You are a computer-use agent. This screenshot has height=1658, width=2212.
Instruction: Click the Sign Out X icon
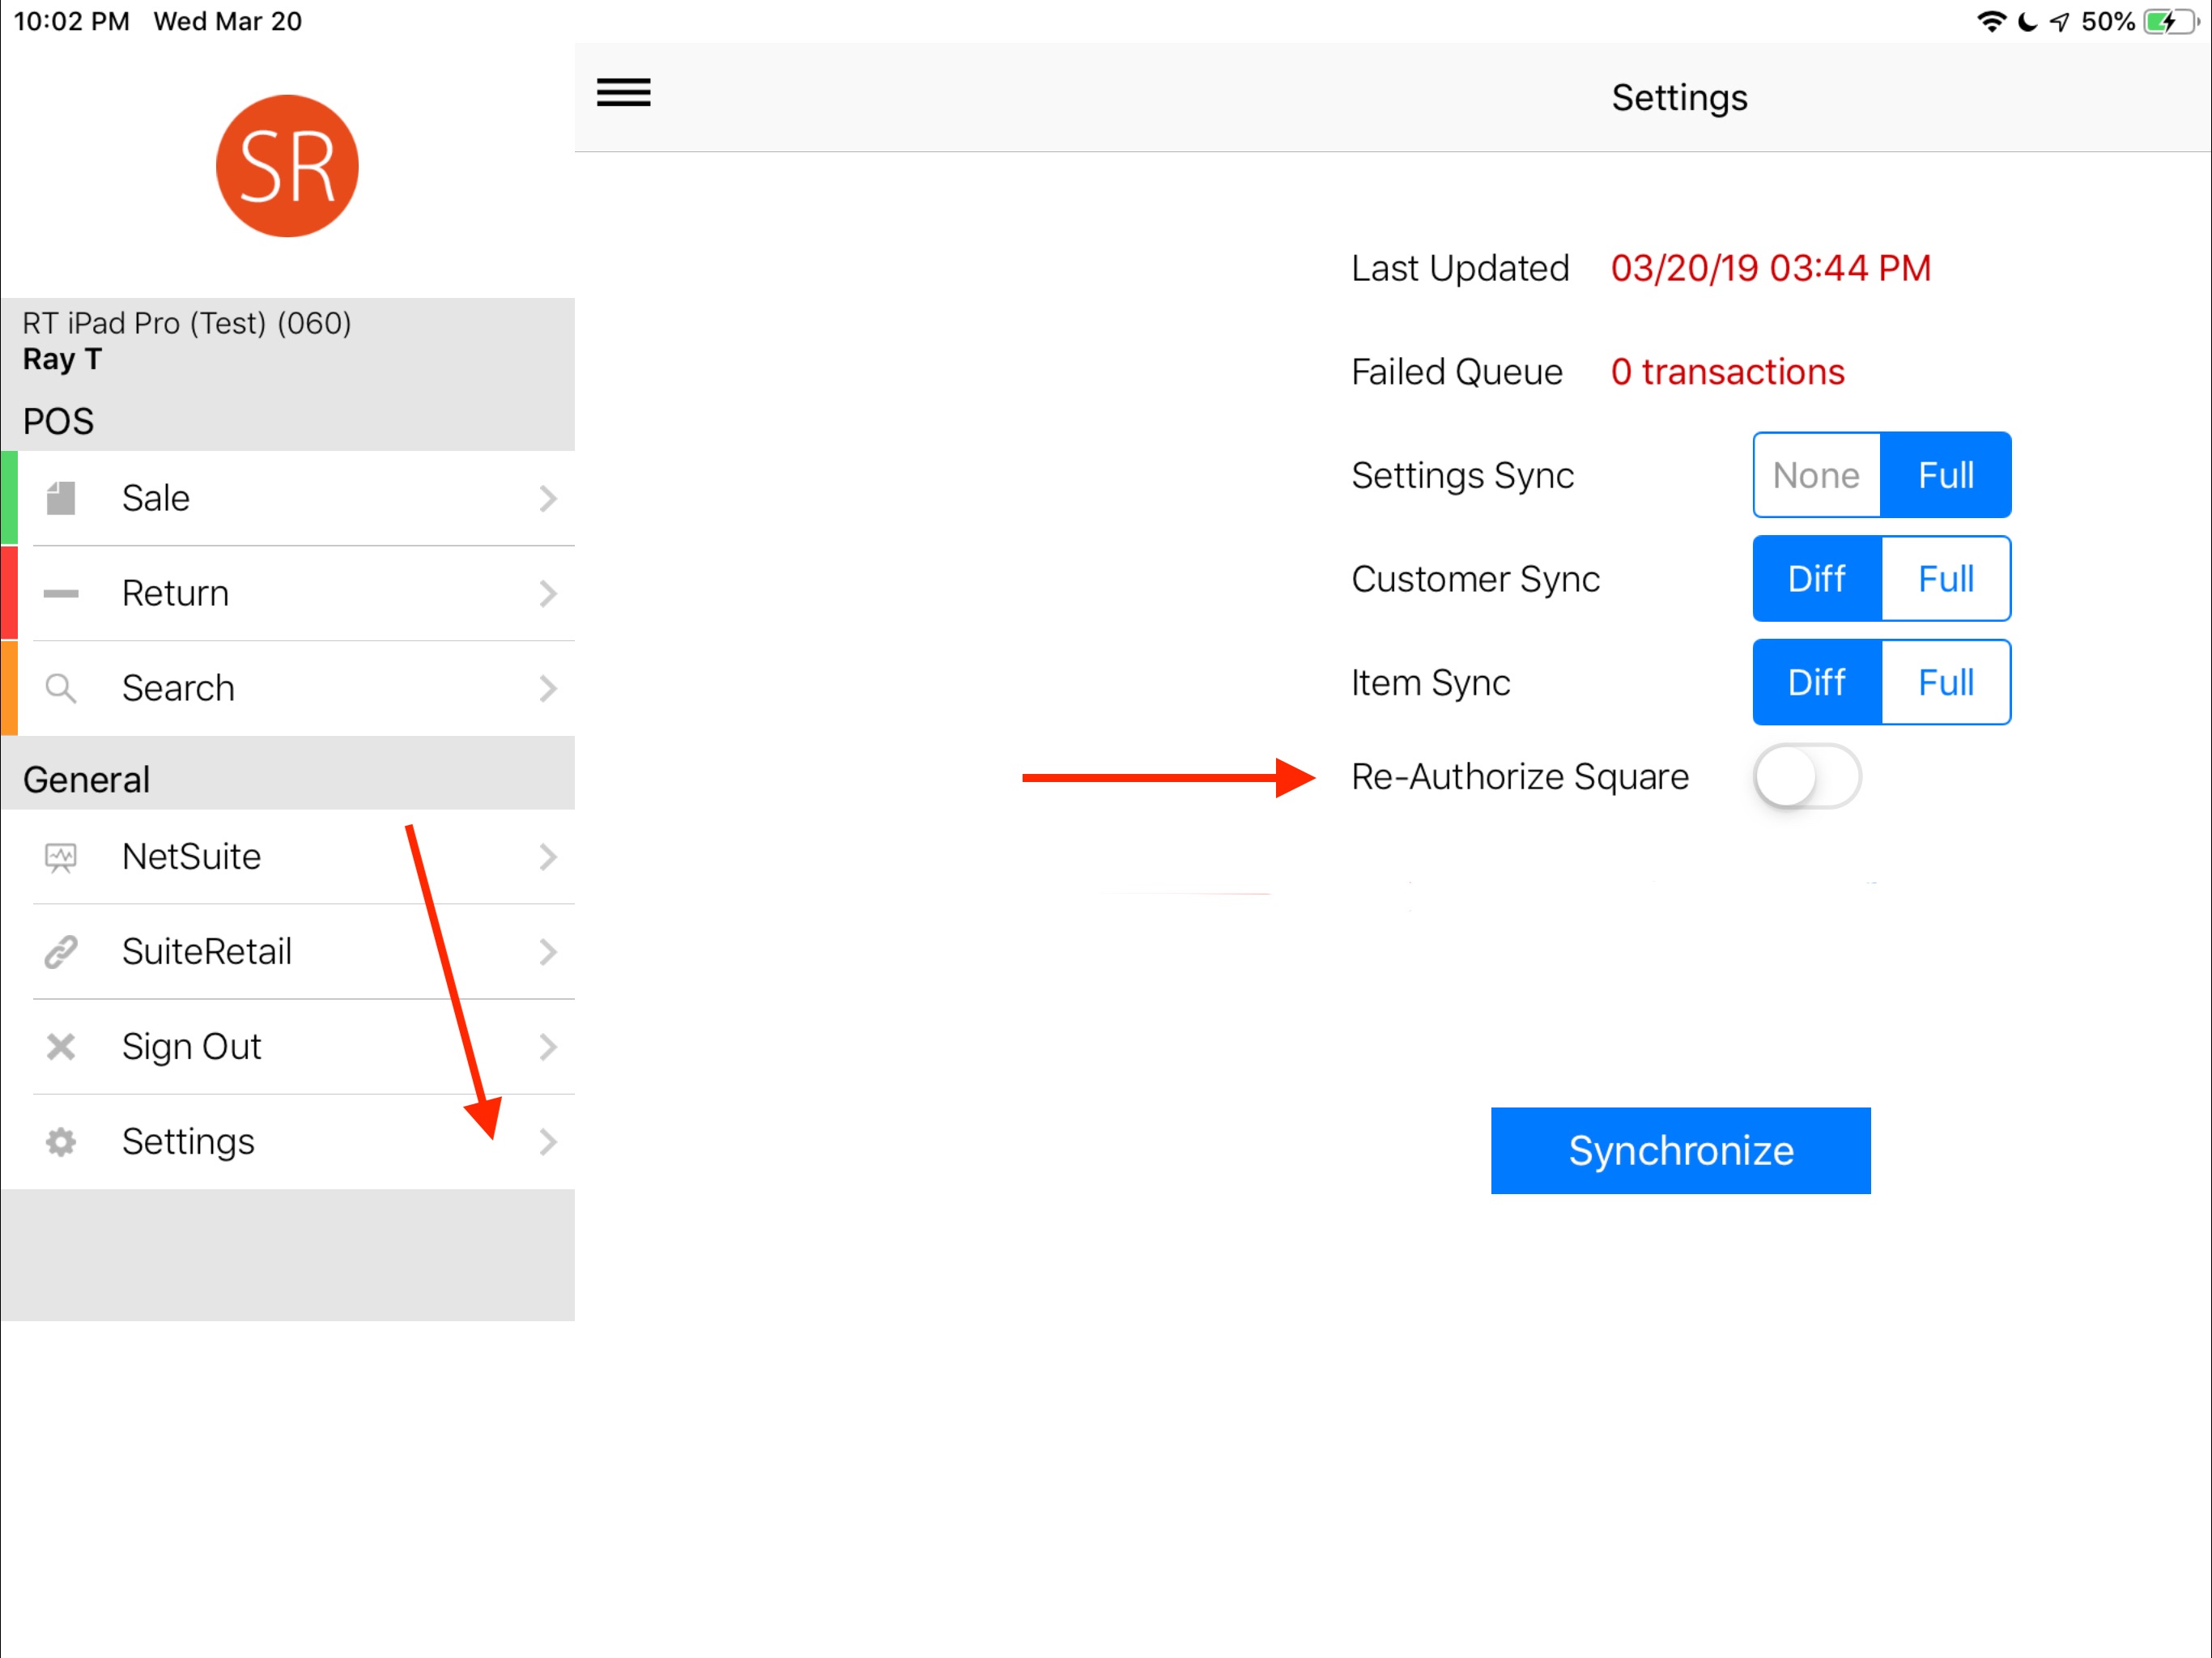[61, 1047]
